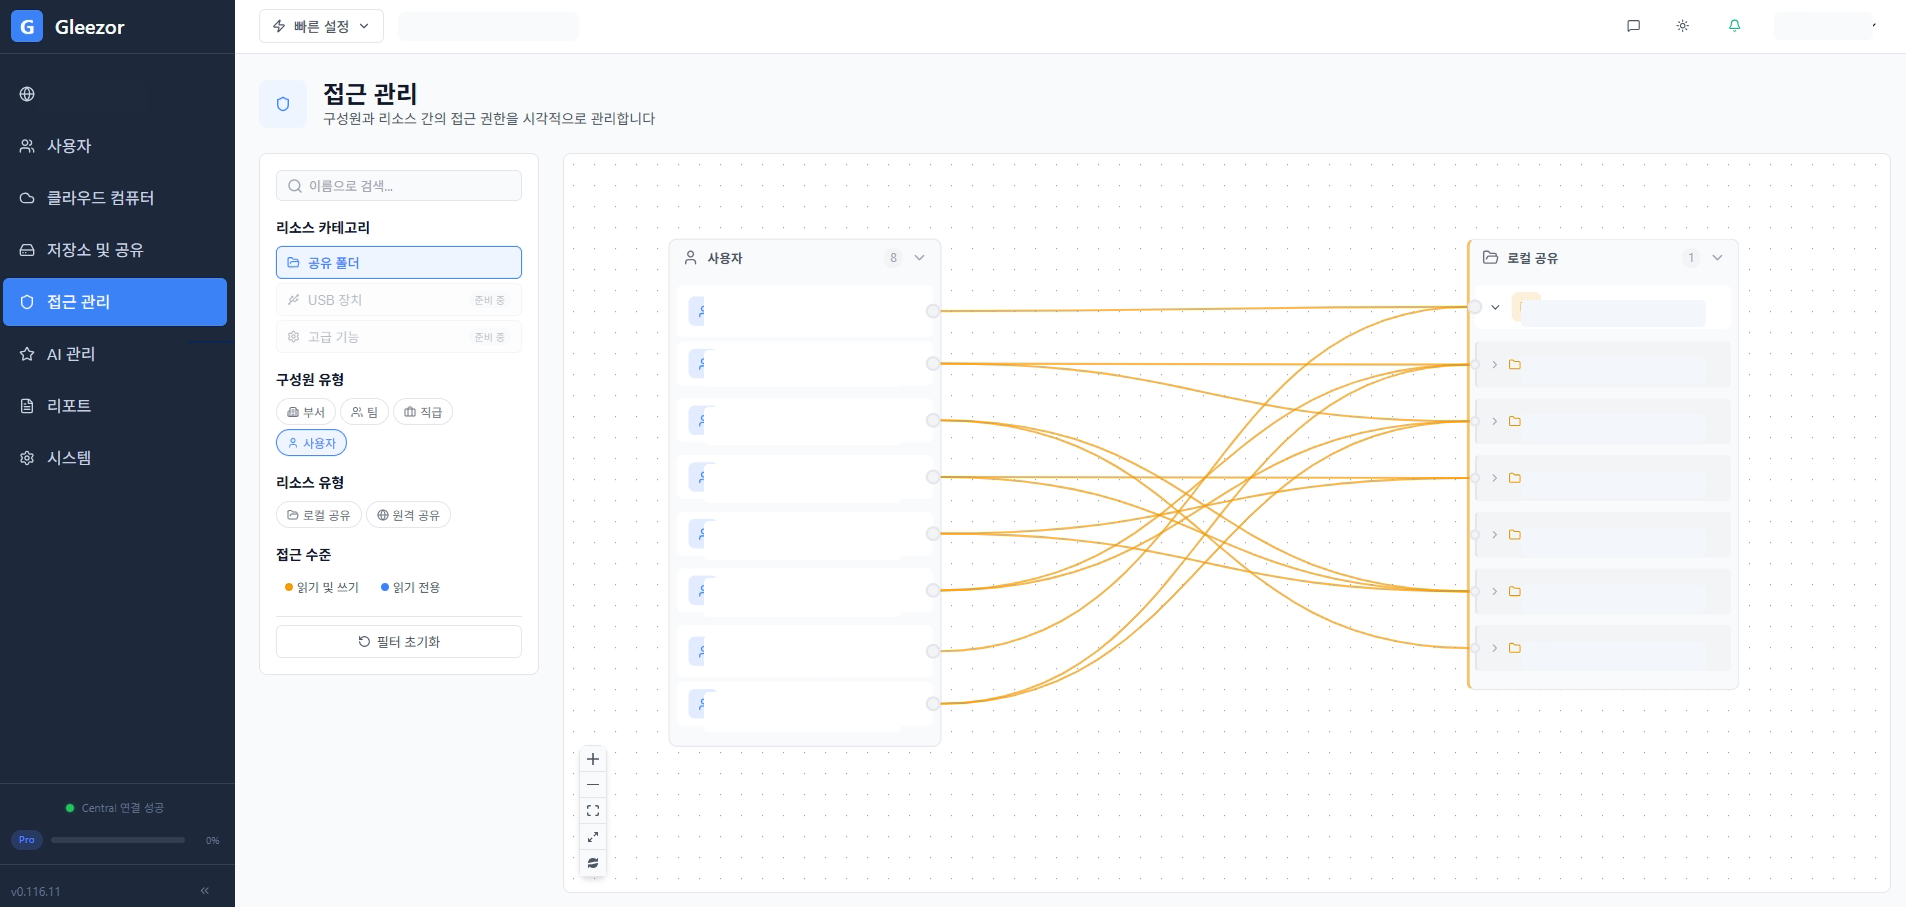Open 시스템 settings page
1906x907 pixels.
point(115,458)
